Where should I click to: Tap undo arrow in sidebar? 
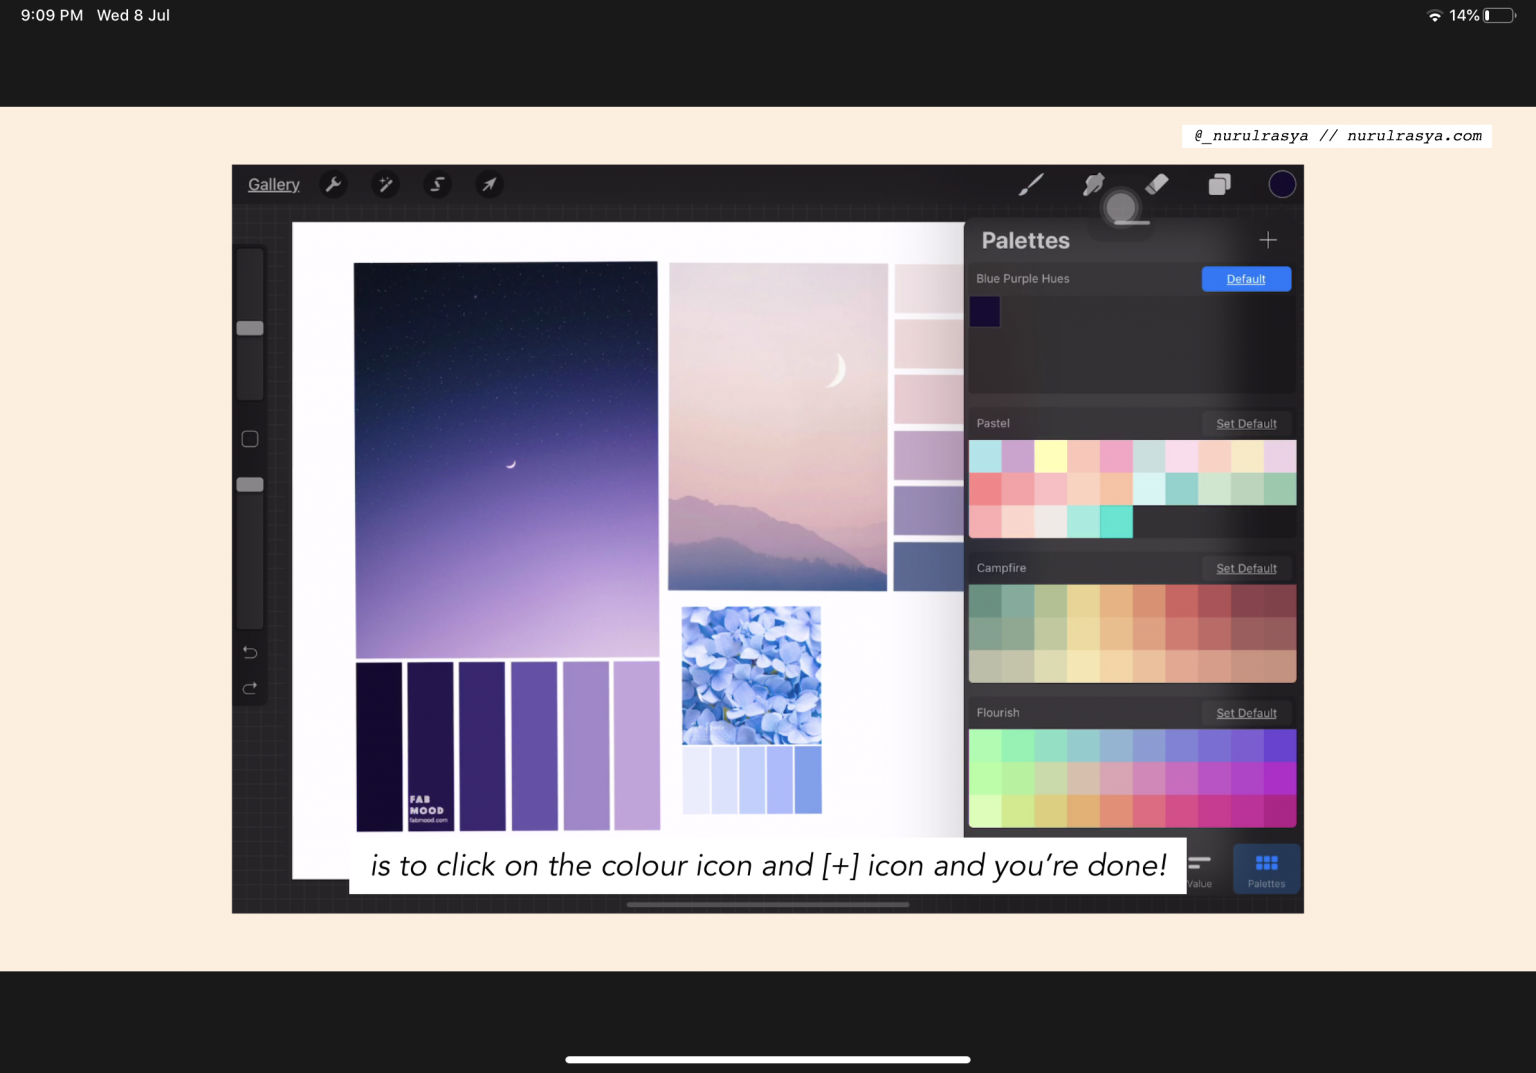click(249, 652)
